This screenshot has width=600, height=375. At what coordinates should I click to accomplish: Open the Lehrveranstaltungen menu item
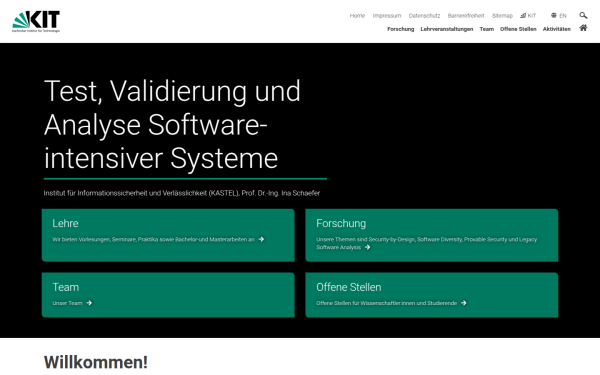coord(447,29)
